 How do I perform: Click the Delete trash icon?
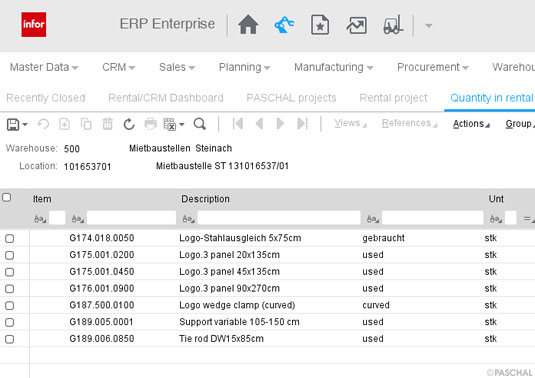(107, 124)
